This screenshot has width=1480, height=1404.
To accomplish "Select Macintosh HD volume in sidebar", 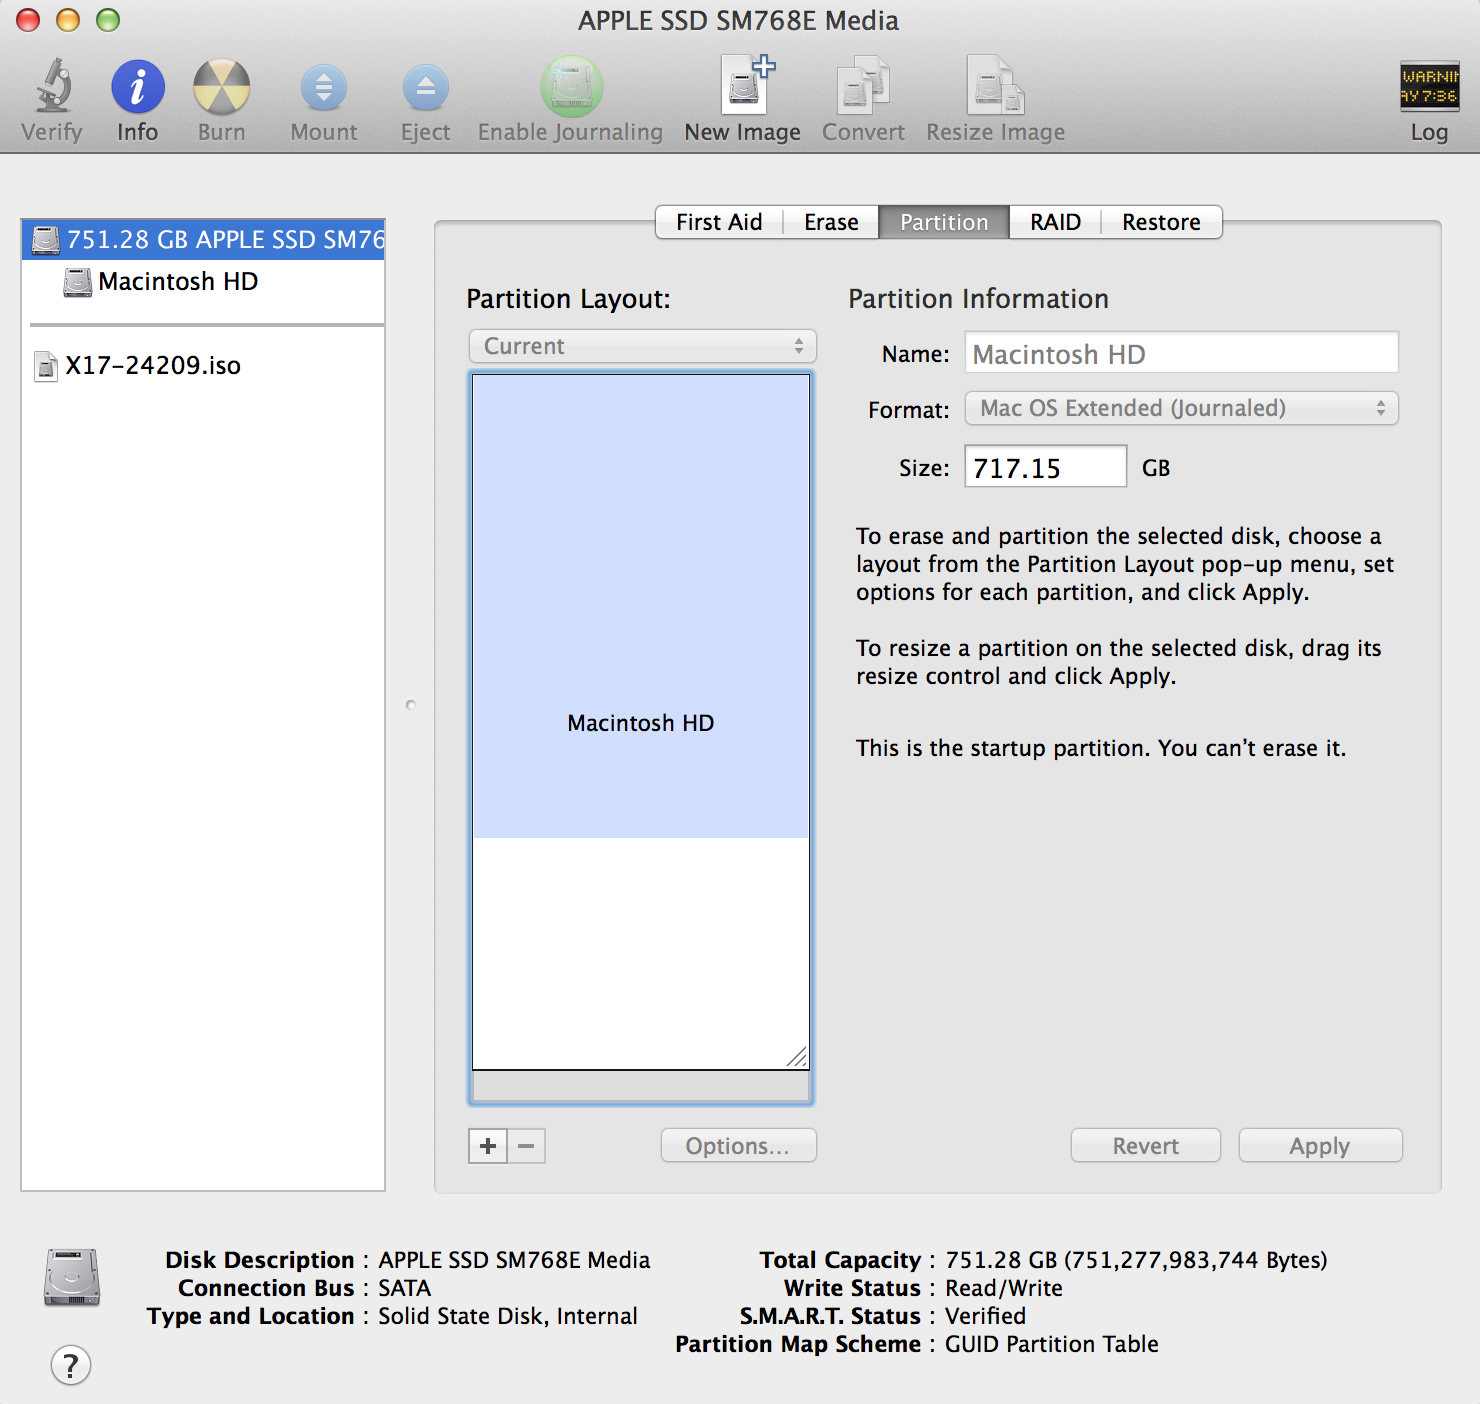I will click(x=203, y=281).
